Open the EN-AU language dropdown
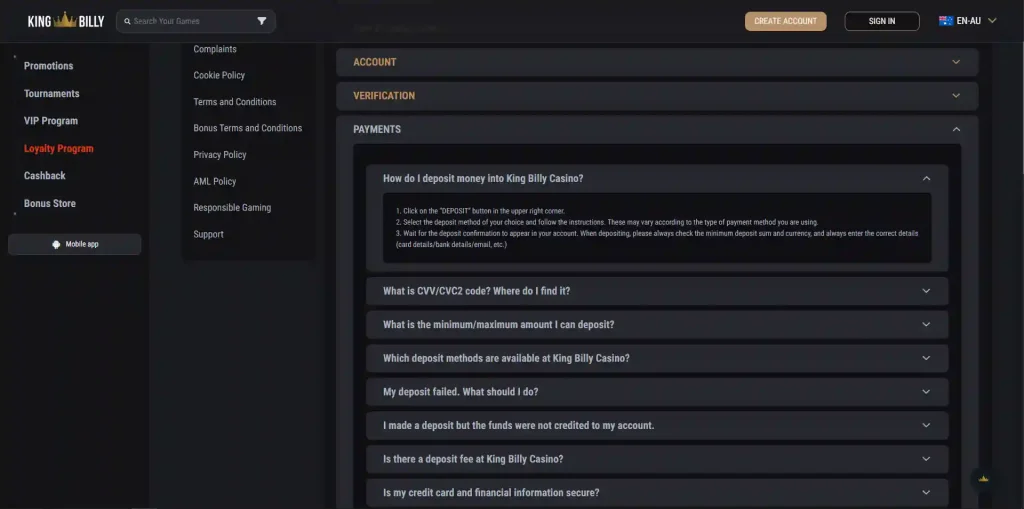The image size is (1024, 509). tap(968, 21)
